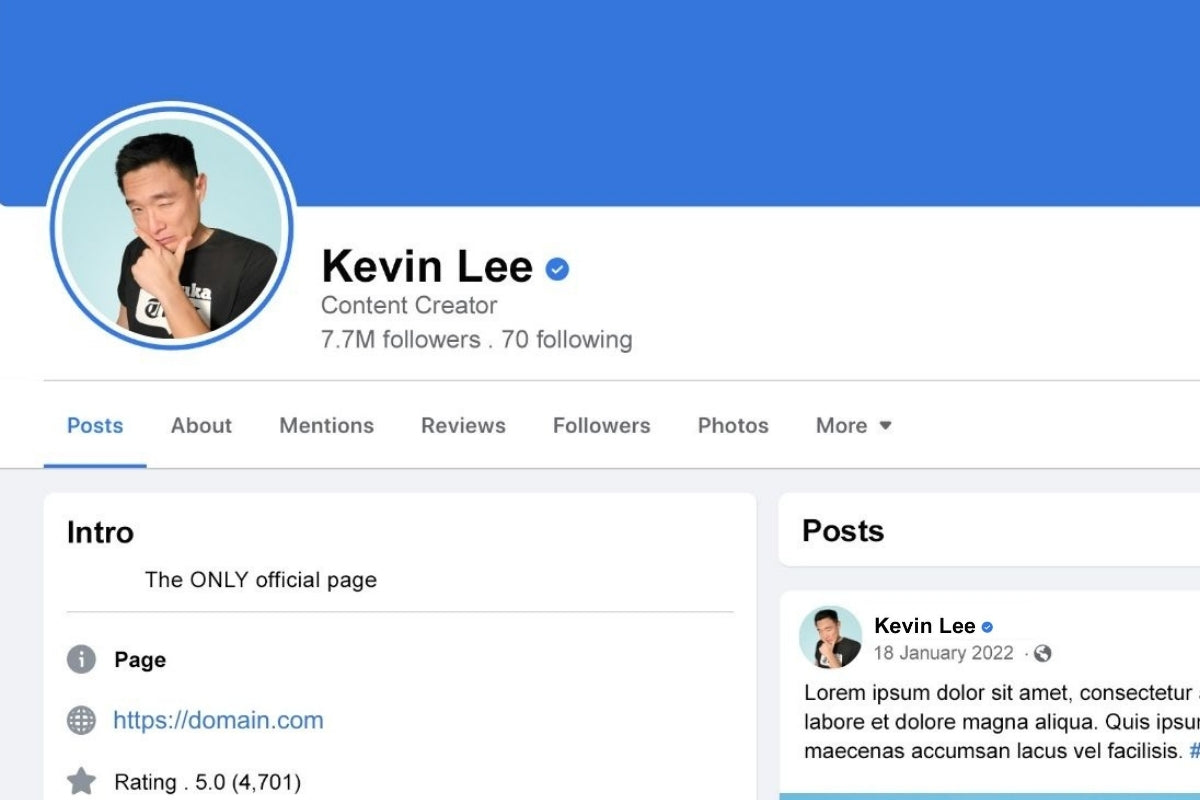The image size is (1200, 800).
Task: Click the 70 following text
Action: pyautogui.click(x=567, y=340)
